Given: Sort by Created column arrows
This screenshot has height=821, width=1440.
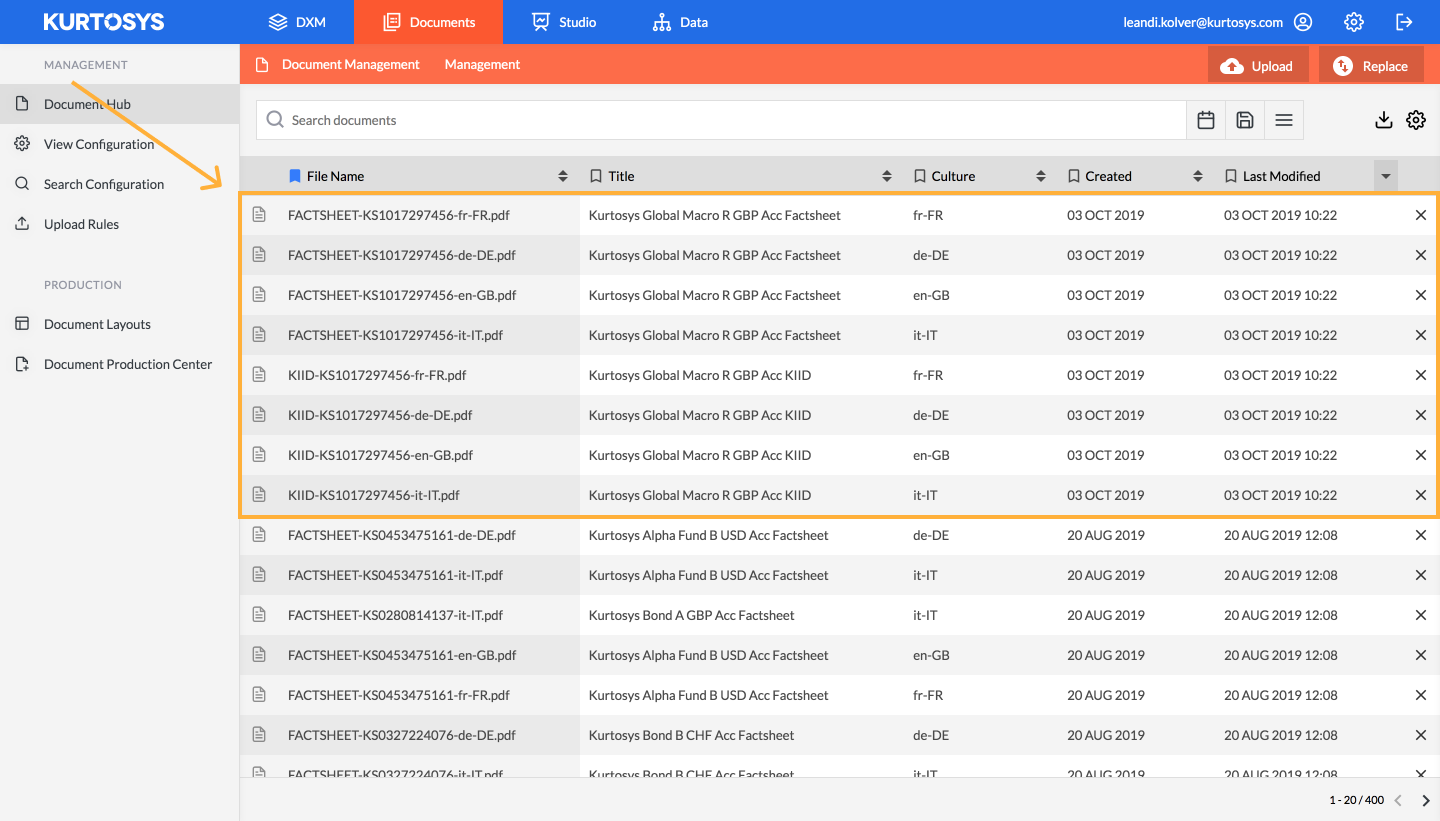Looking at the screenshot, I should (x=1198, y=176).
